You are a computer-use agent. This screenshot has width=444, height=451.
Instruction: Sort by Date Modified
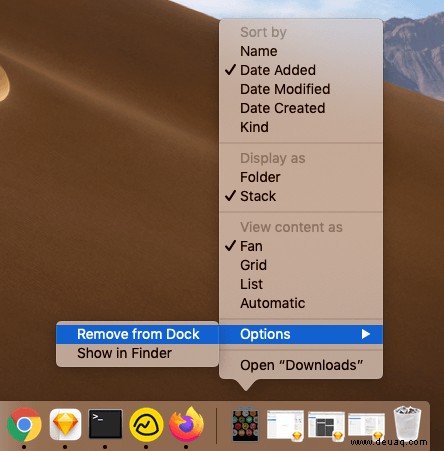click(301, 89)
